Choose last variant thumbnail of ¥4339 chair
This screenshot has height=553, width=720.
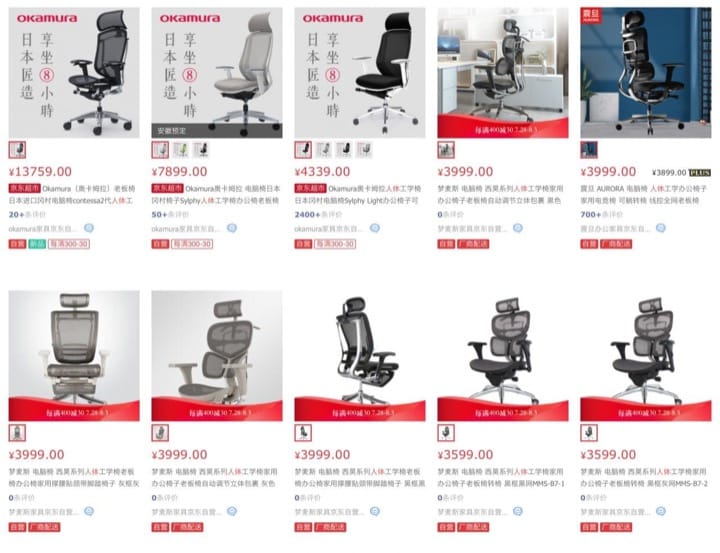(x=364, y=150)
